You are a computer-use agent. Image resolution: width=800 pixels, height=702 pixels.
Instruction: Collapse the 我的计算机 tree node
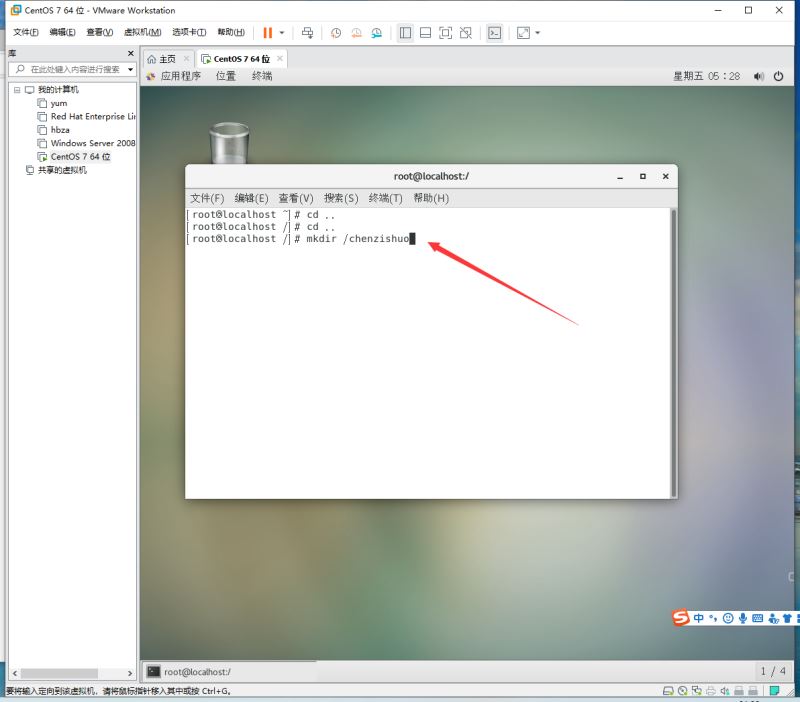click(x=17, y=90)
